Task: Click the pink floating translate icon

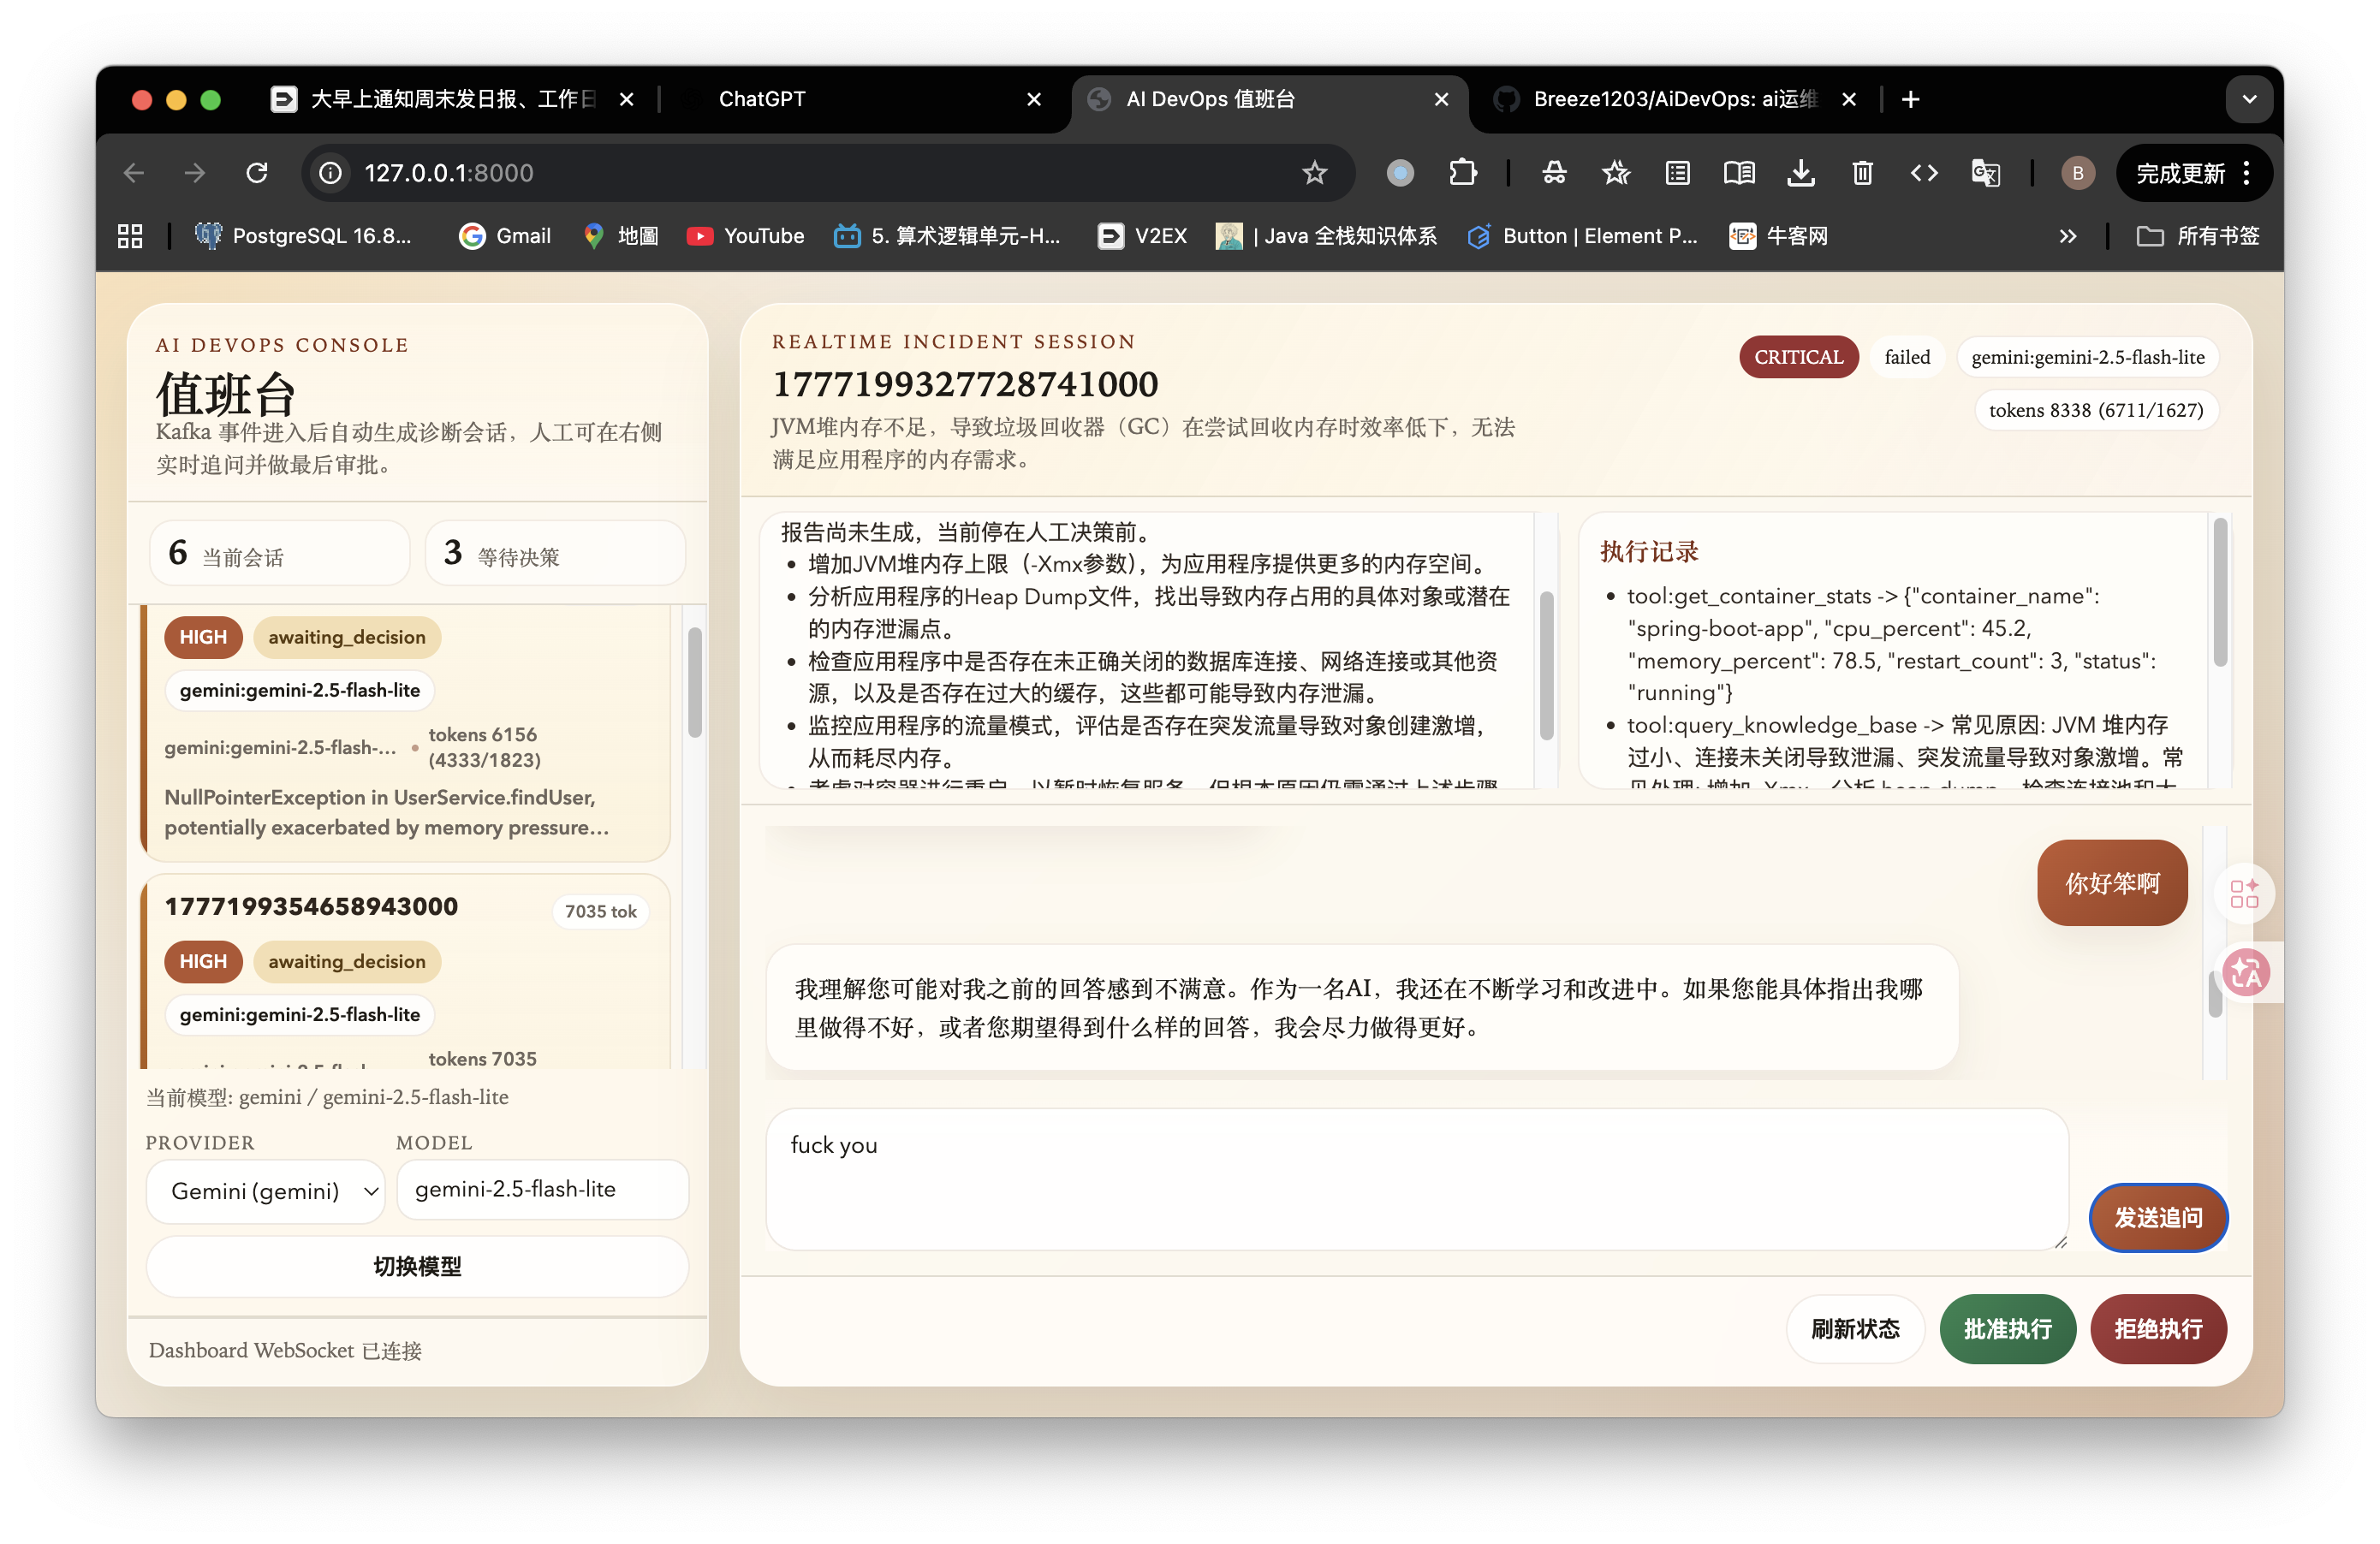Action: click(2246, 972)
